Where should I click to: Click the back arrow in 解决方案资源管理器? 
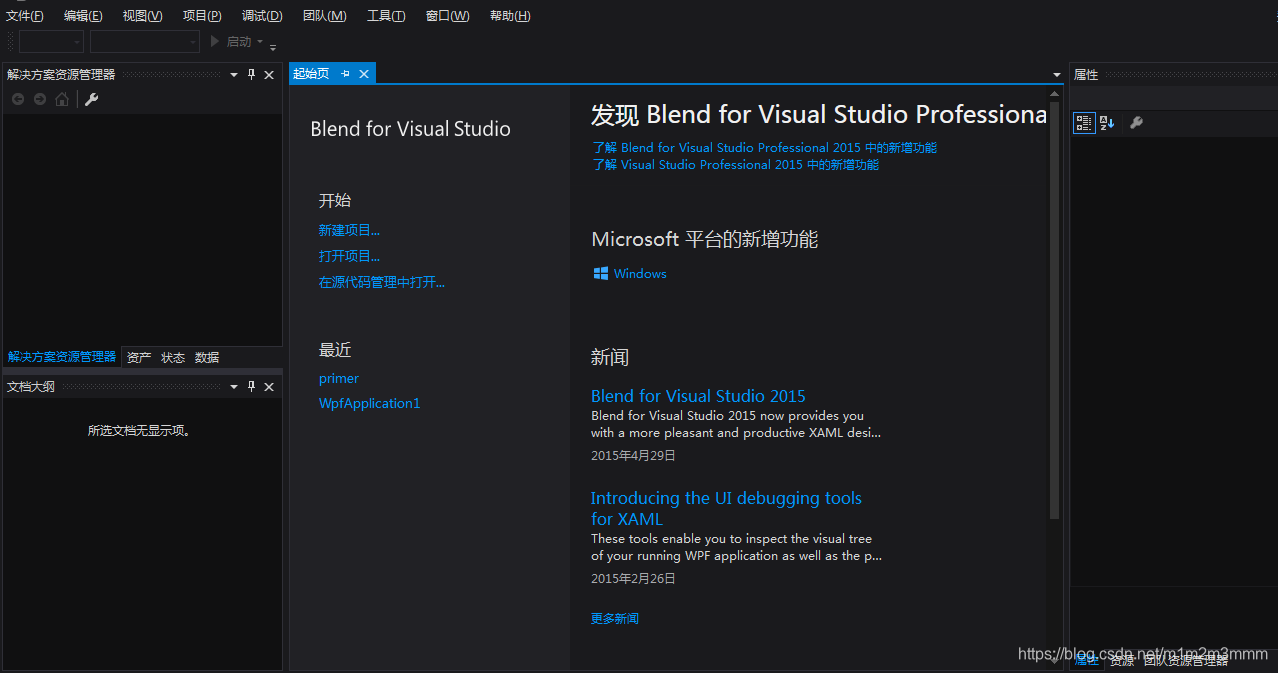17,99
